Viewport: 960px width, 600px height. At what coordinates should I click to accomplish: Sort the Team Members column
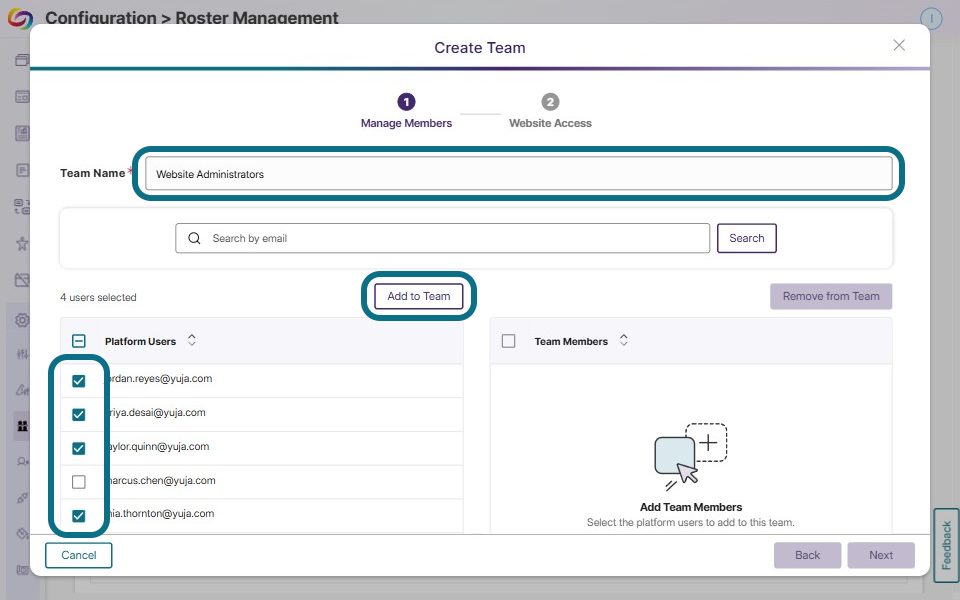(623, 340)
